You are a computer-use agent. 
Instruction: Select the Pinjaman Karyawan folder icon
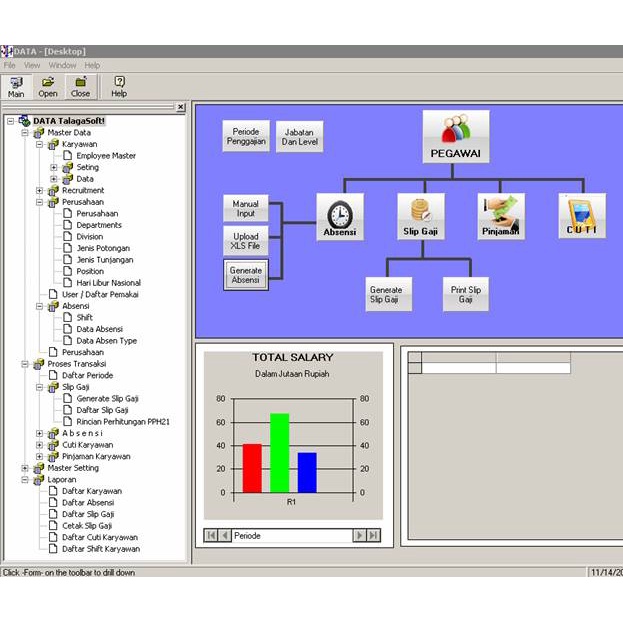(x=53, y=457)
